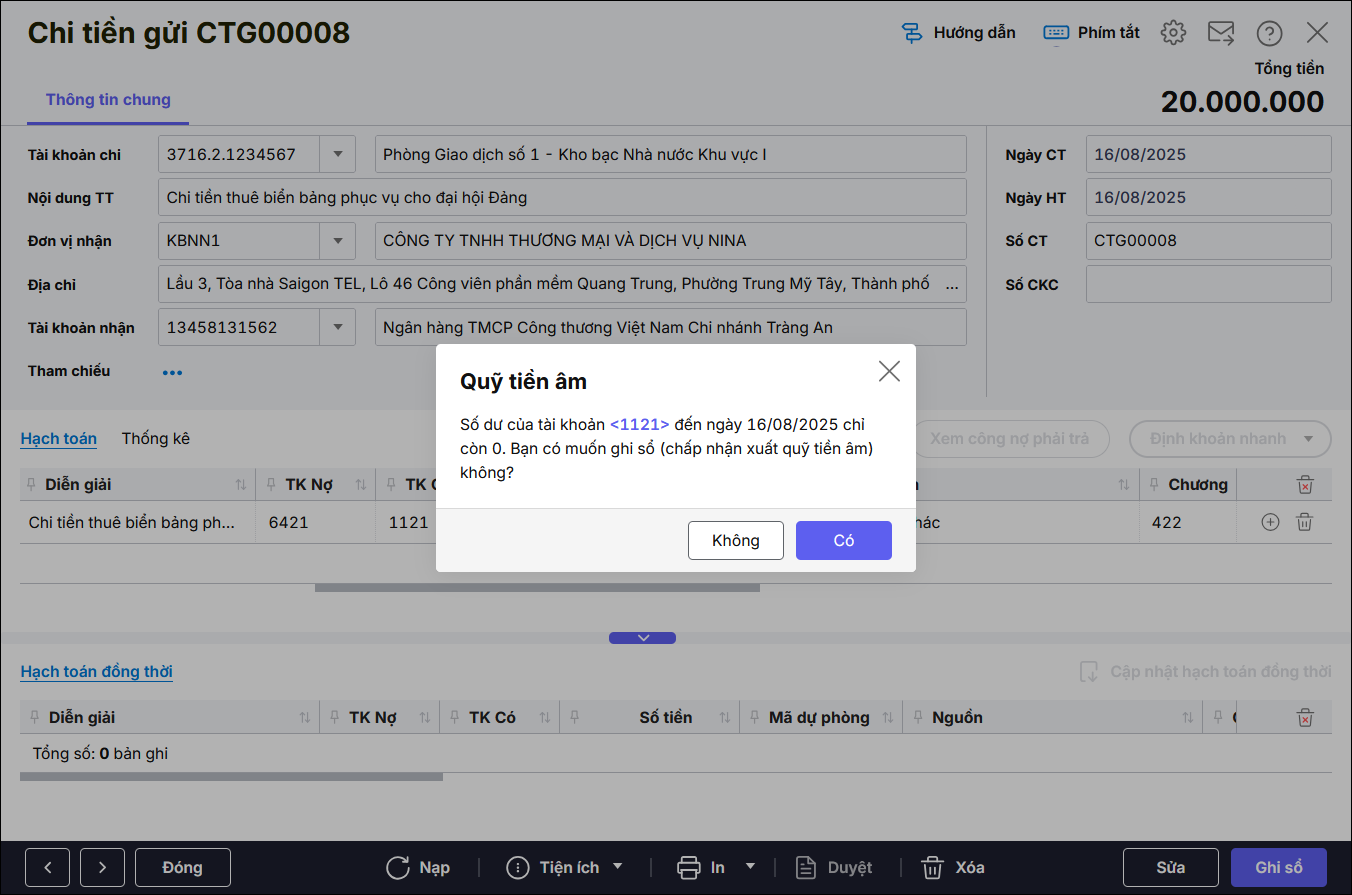Sort by Số tiền column
1352x895 pixels.
point(725,717)
